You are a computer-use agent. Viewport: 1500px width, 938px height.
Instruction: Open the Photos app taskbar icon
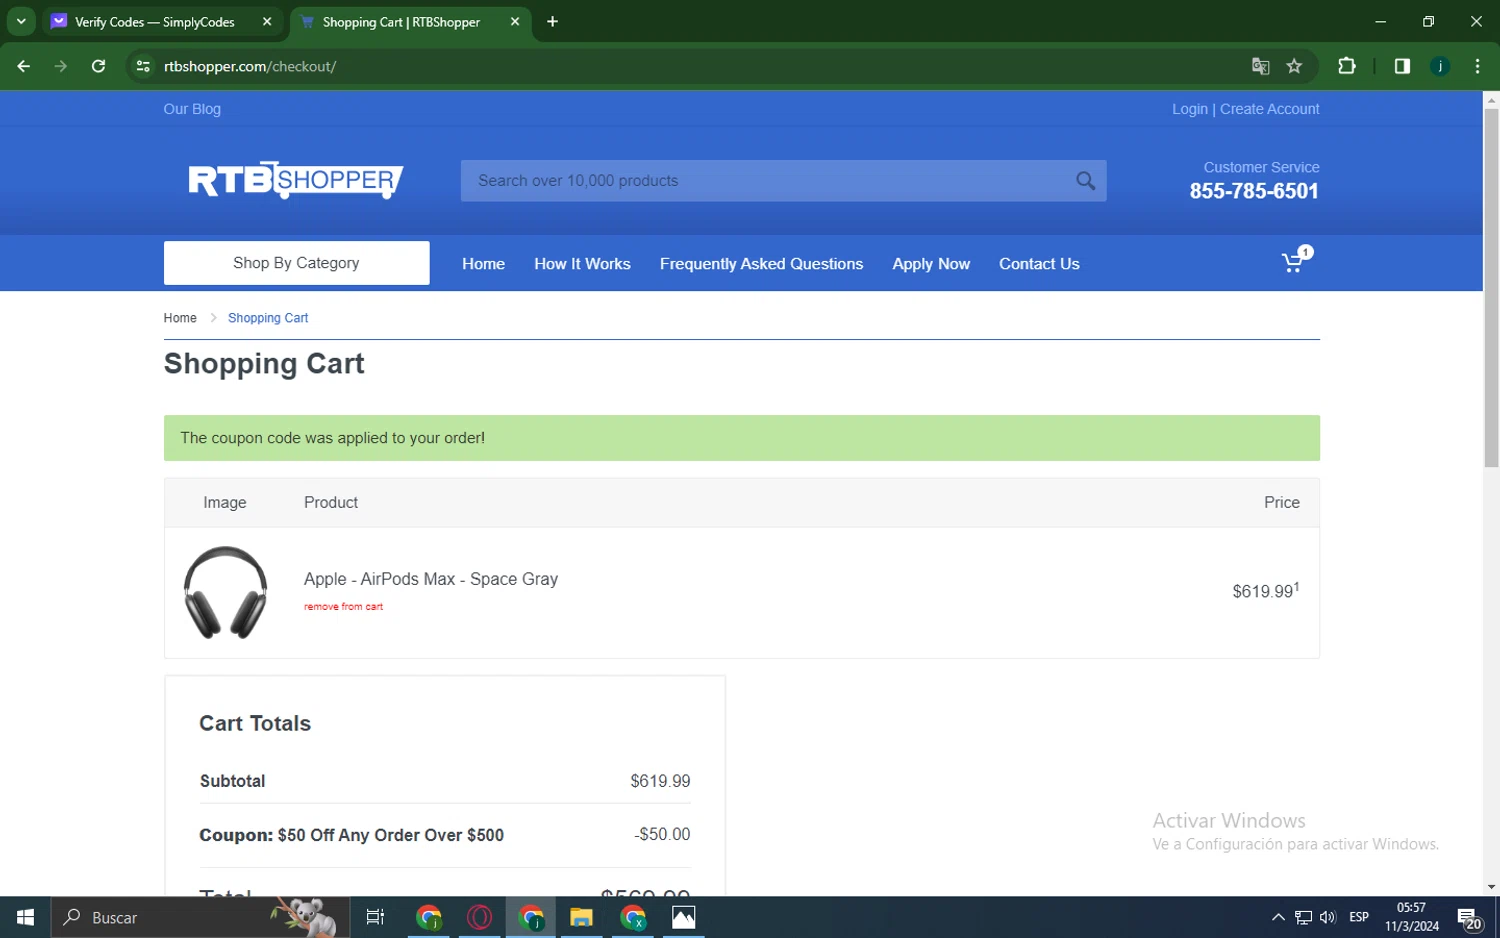click(683, 917)
